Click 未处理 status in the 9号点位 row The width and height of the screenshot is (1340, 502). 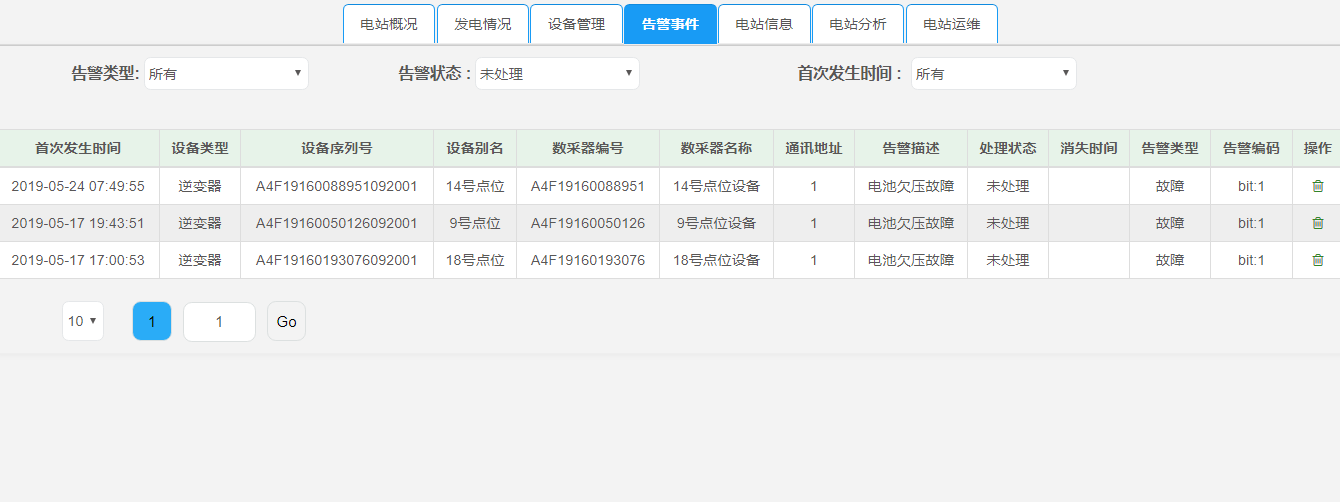(x=1008, y=223)
